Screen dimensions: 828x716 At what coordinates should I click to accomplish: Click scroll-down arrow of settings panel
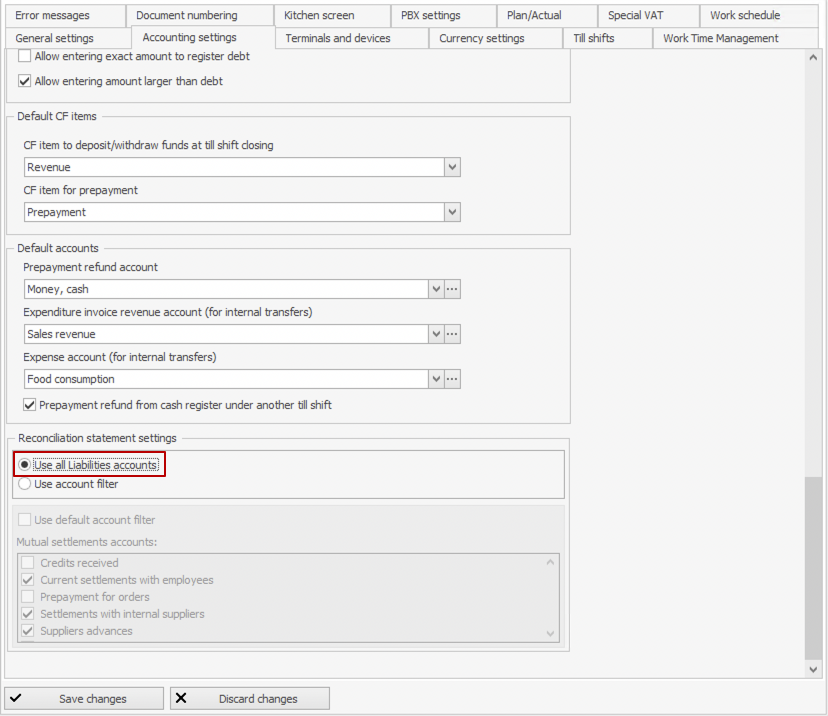tap(814, 668)
